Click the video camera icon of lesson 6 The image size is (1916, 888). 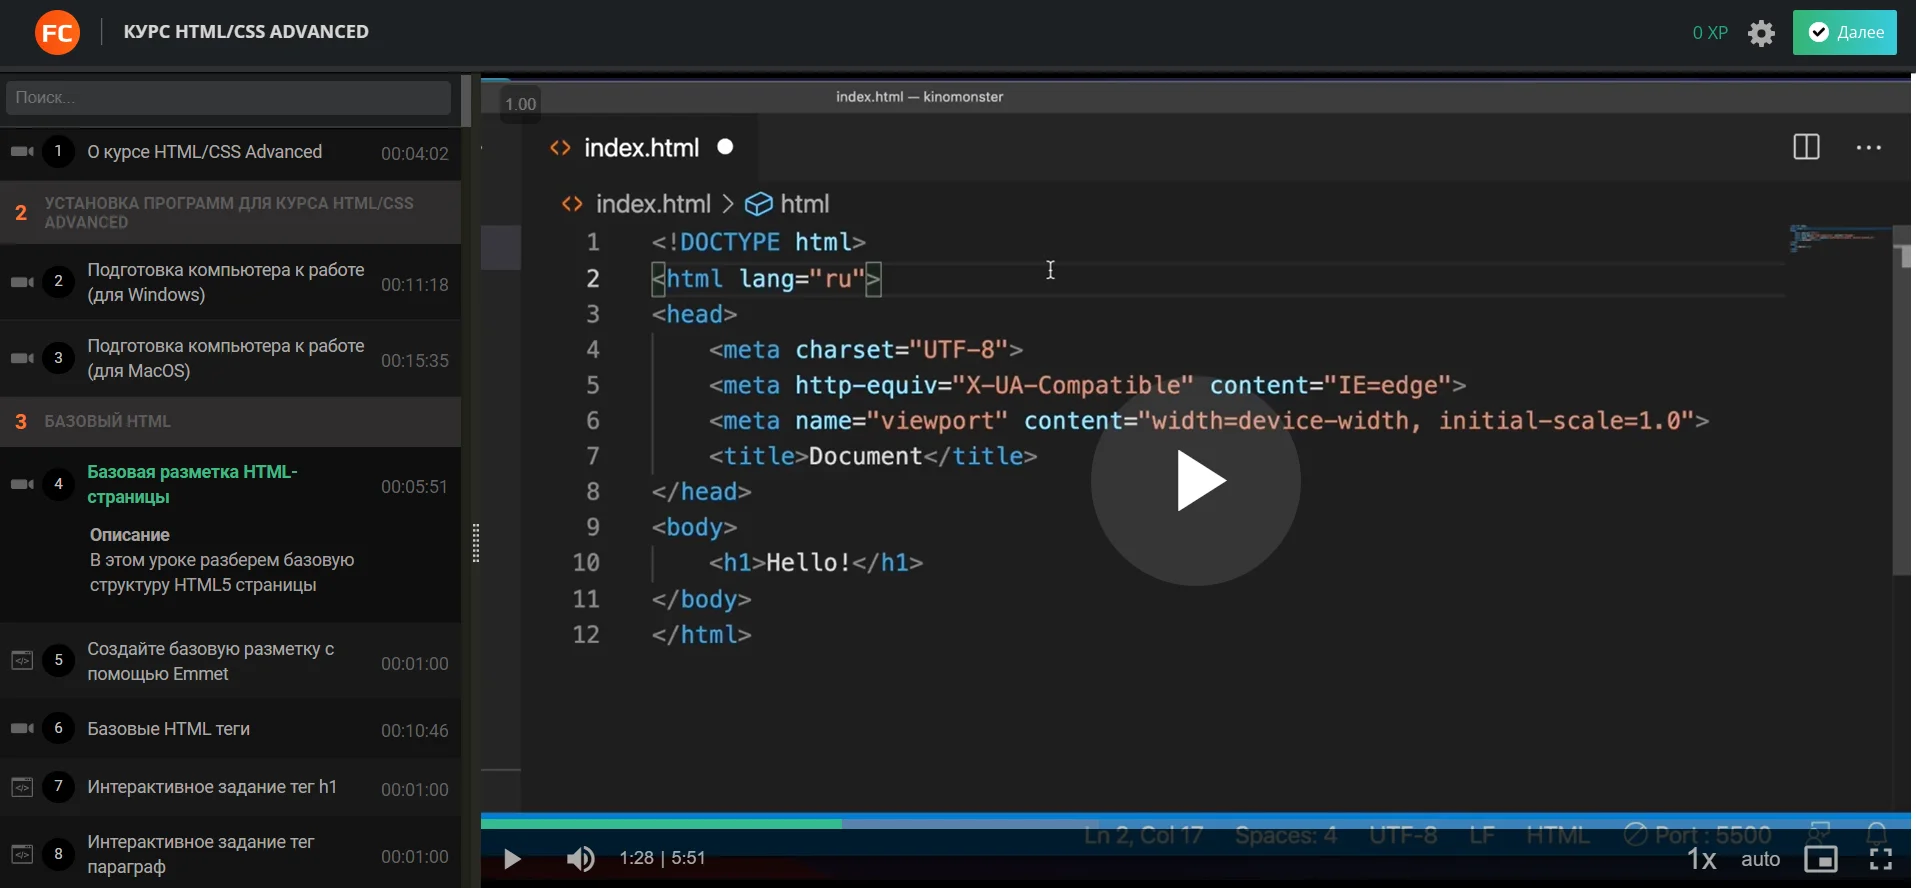22,729
